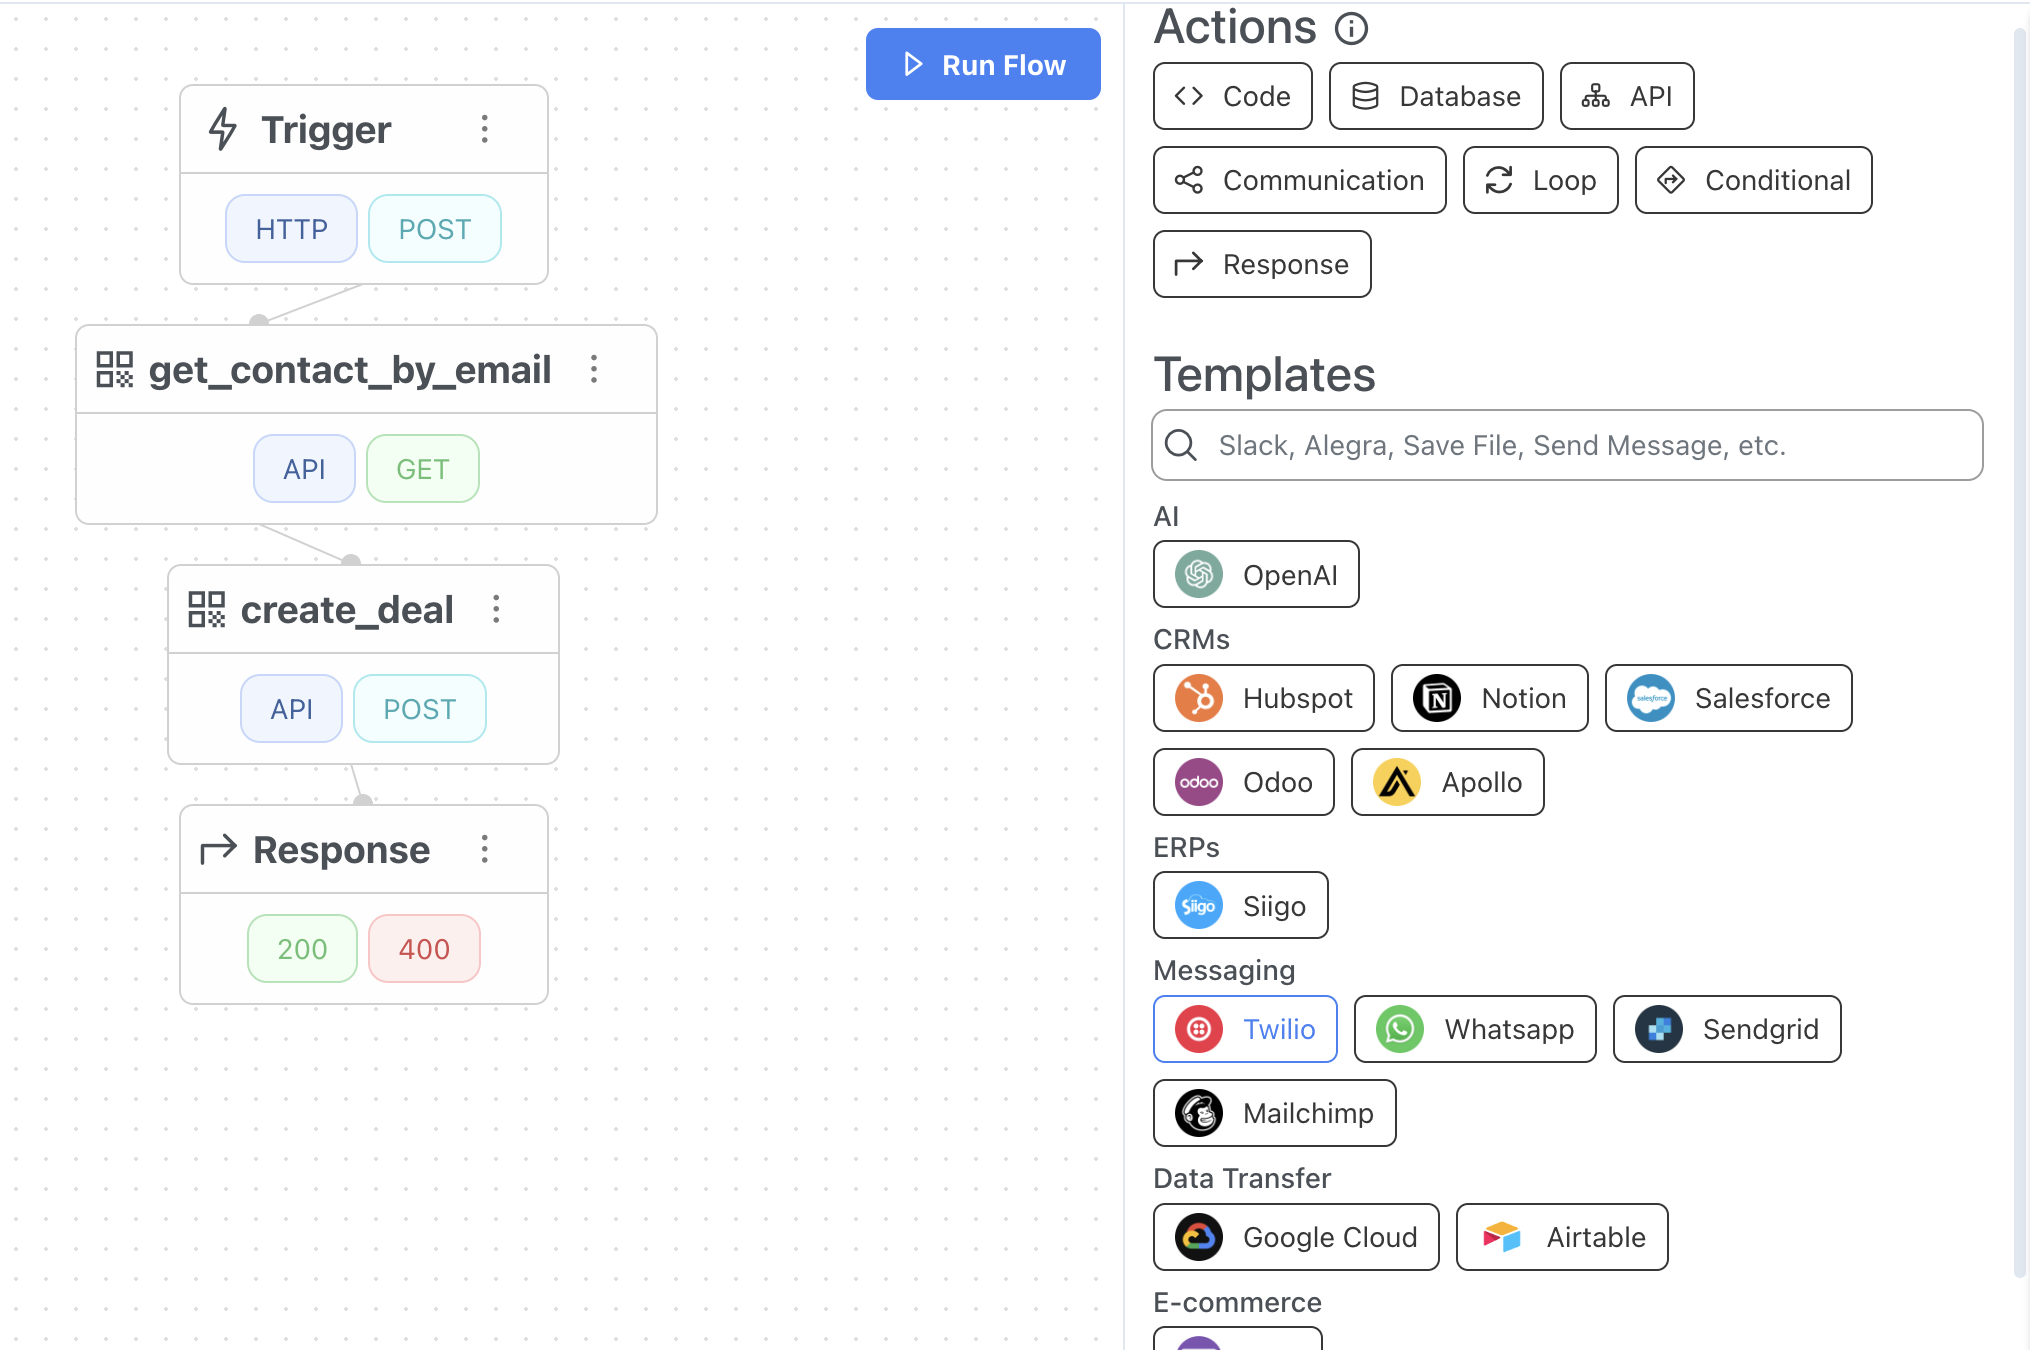This screenshot has width=2030, height=1350.
Task: Focus the Templates search field
Action: click(x=1580, y=445)
